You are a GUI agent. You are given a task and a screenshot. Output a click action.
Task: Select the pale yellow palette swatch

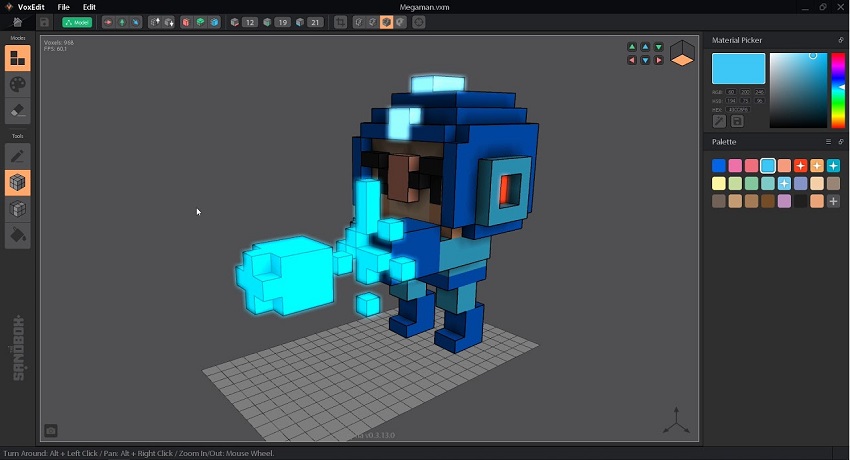coord(719,183)
